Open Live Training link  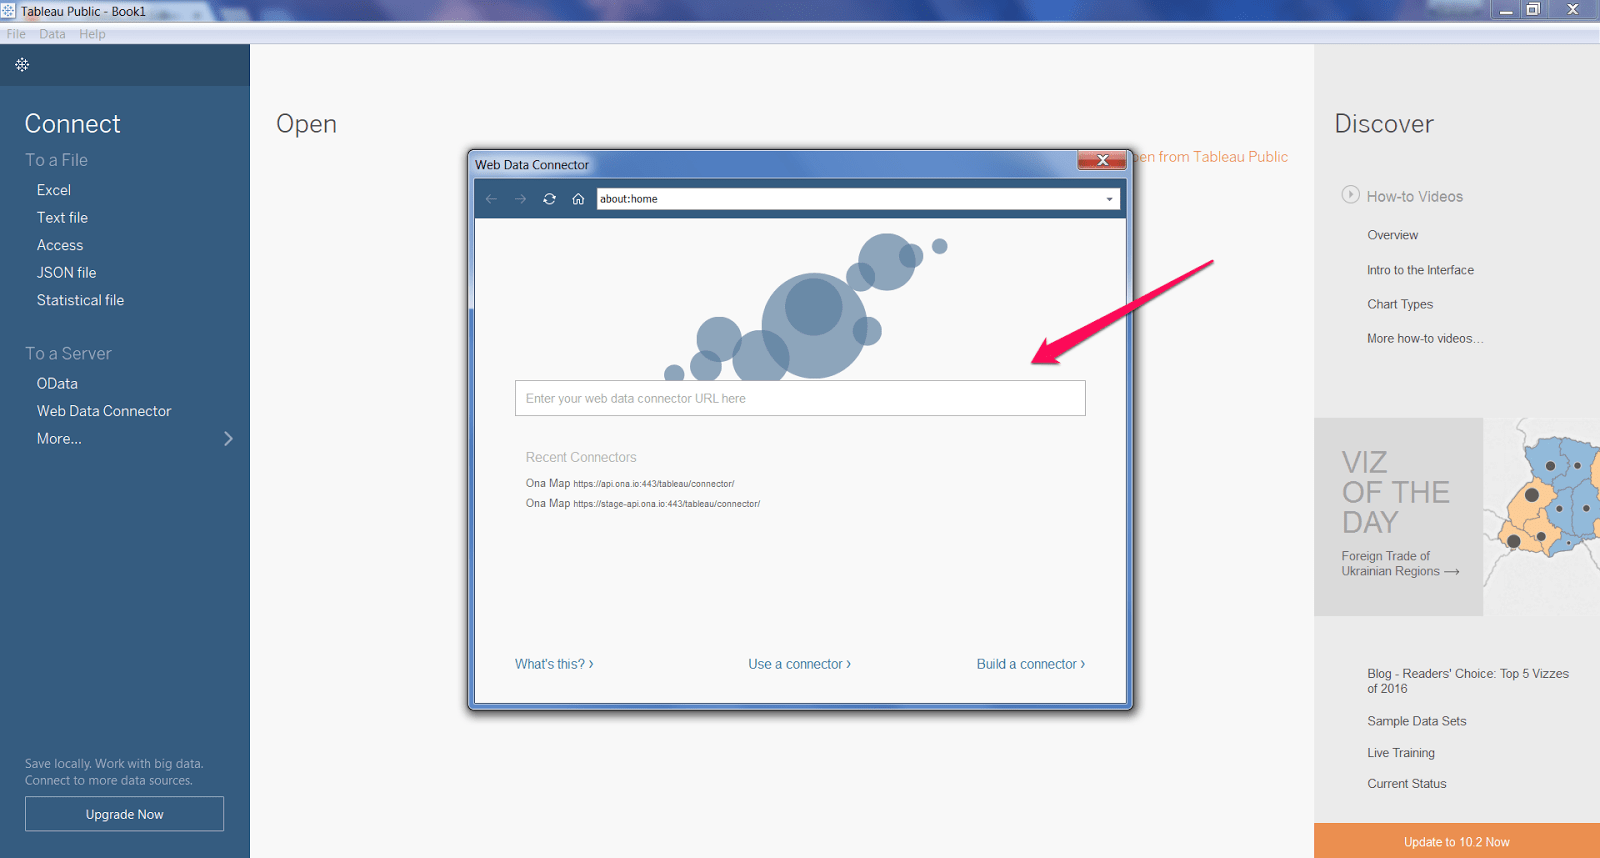1401,753
